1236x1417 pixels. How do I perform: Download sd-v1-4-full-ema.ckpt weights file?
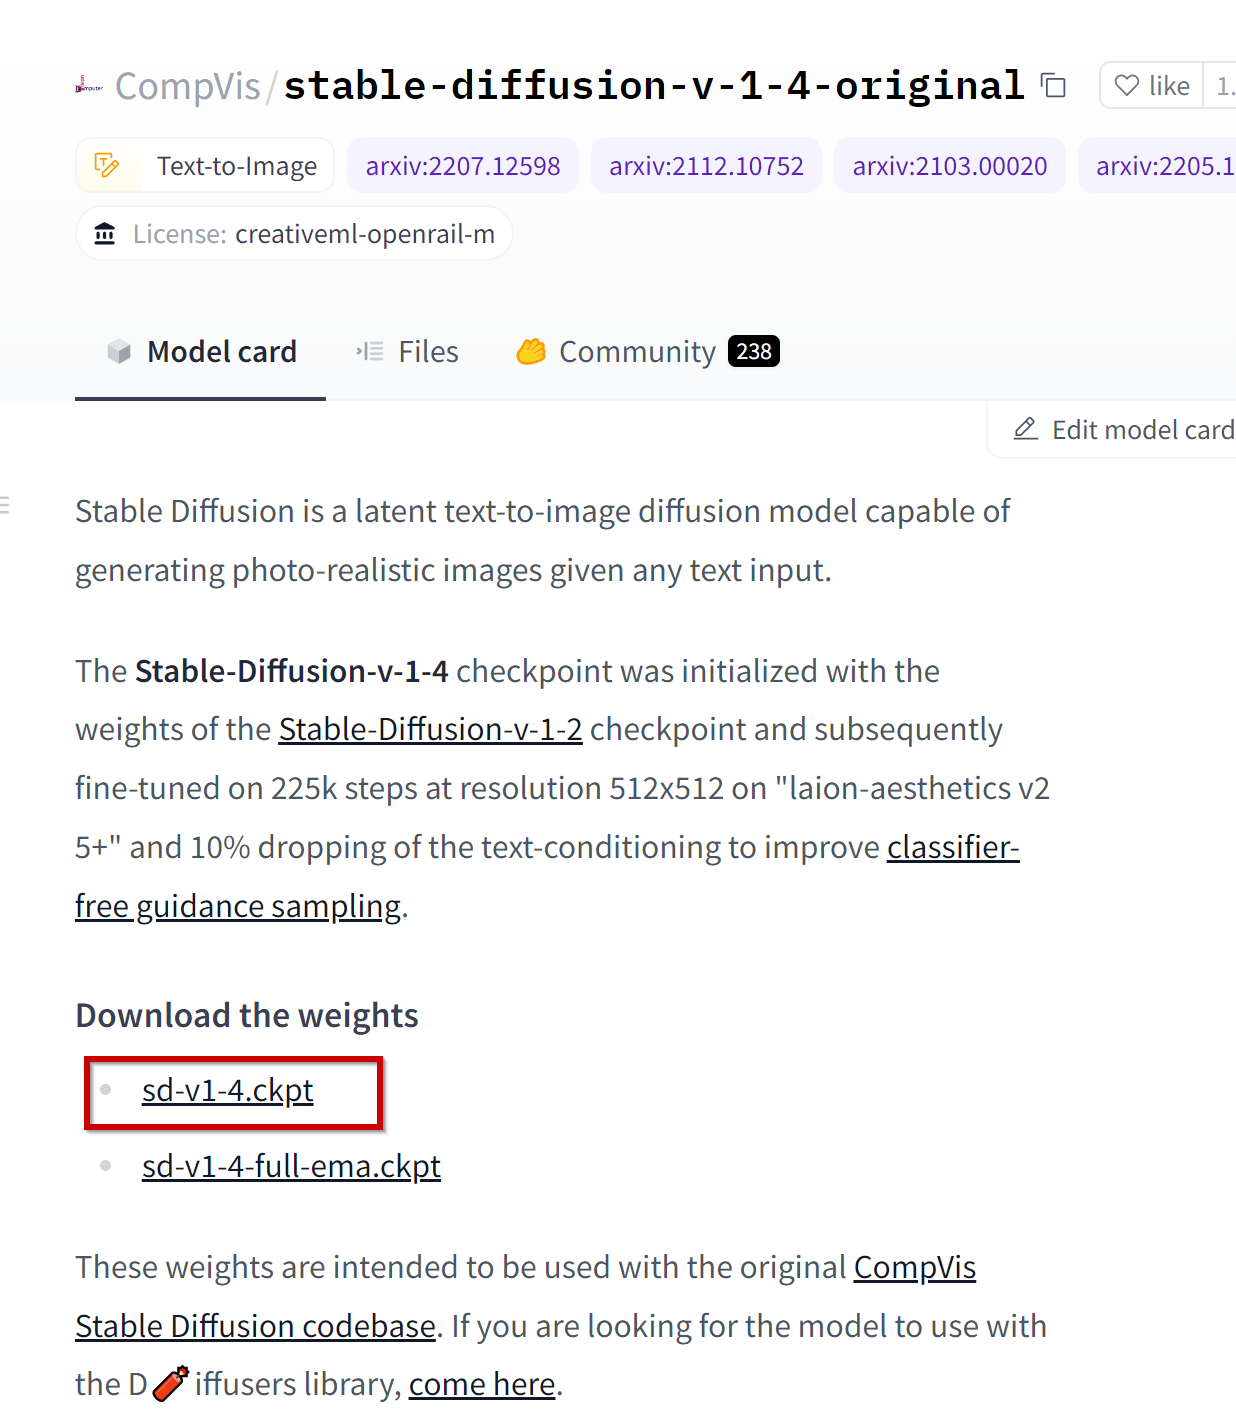point(291,1166)
